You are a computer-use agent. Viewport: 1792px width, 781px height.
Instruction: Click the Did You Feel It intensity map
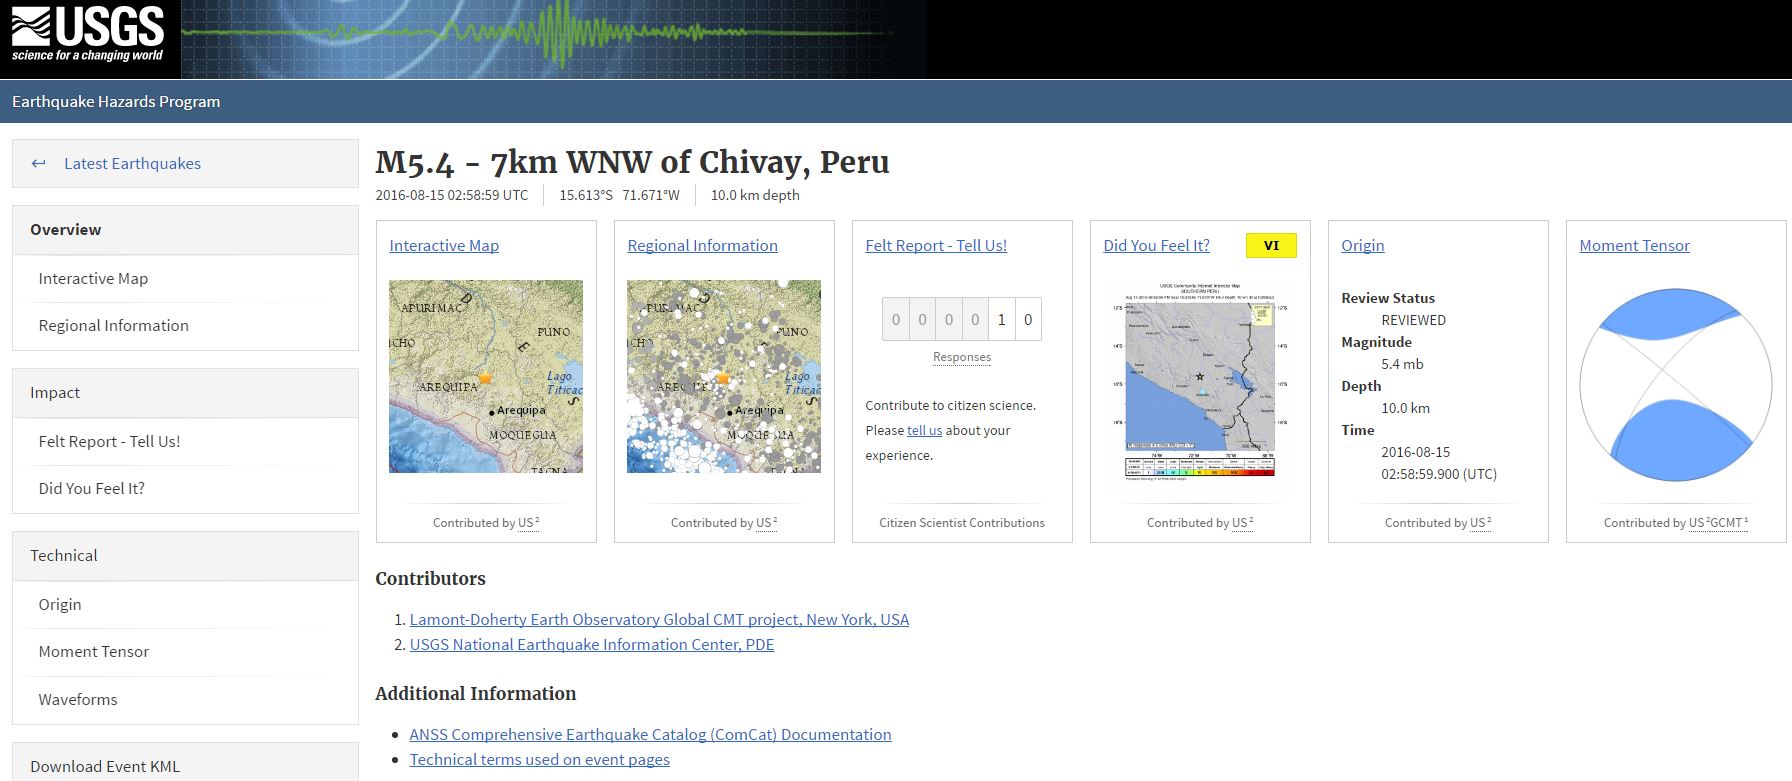click(1199, 388)
